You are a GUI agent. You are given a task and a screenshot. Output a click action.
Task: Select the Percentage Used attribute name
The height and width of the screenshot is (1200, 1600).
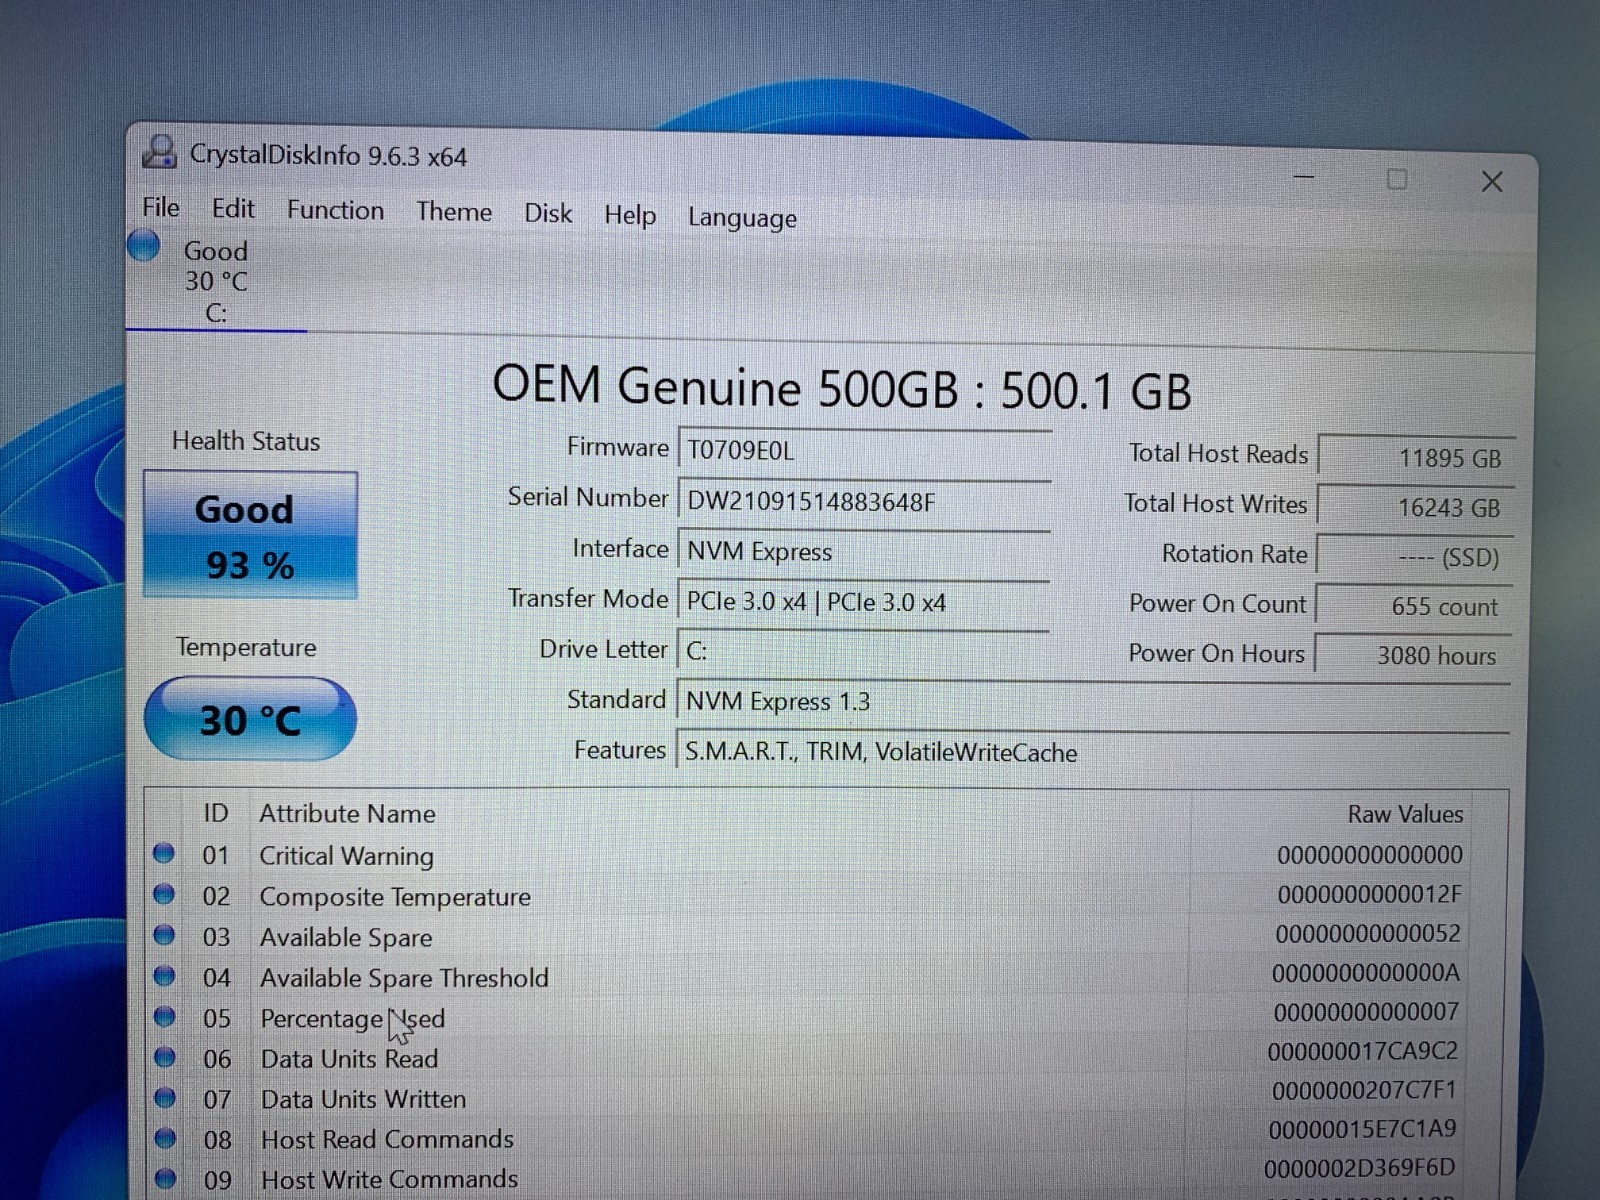[x=352, y=1018]
